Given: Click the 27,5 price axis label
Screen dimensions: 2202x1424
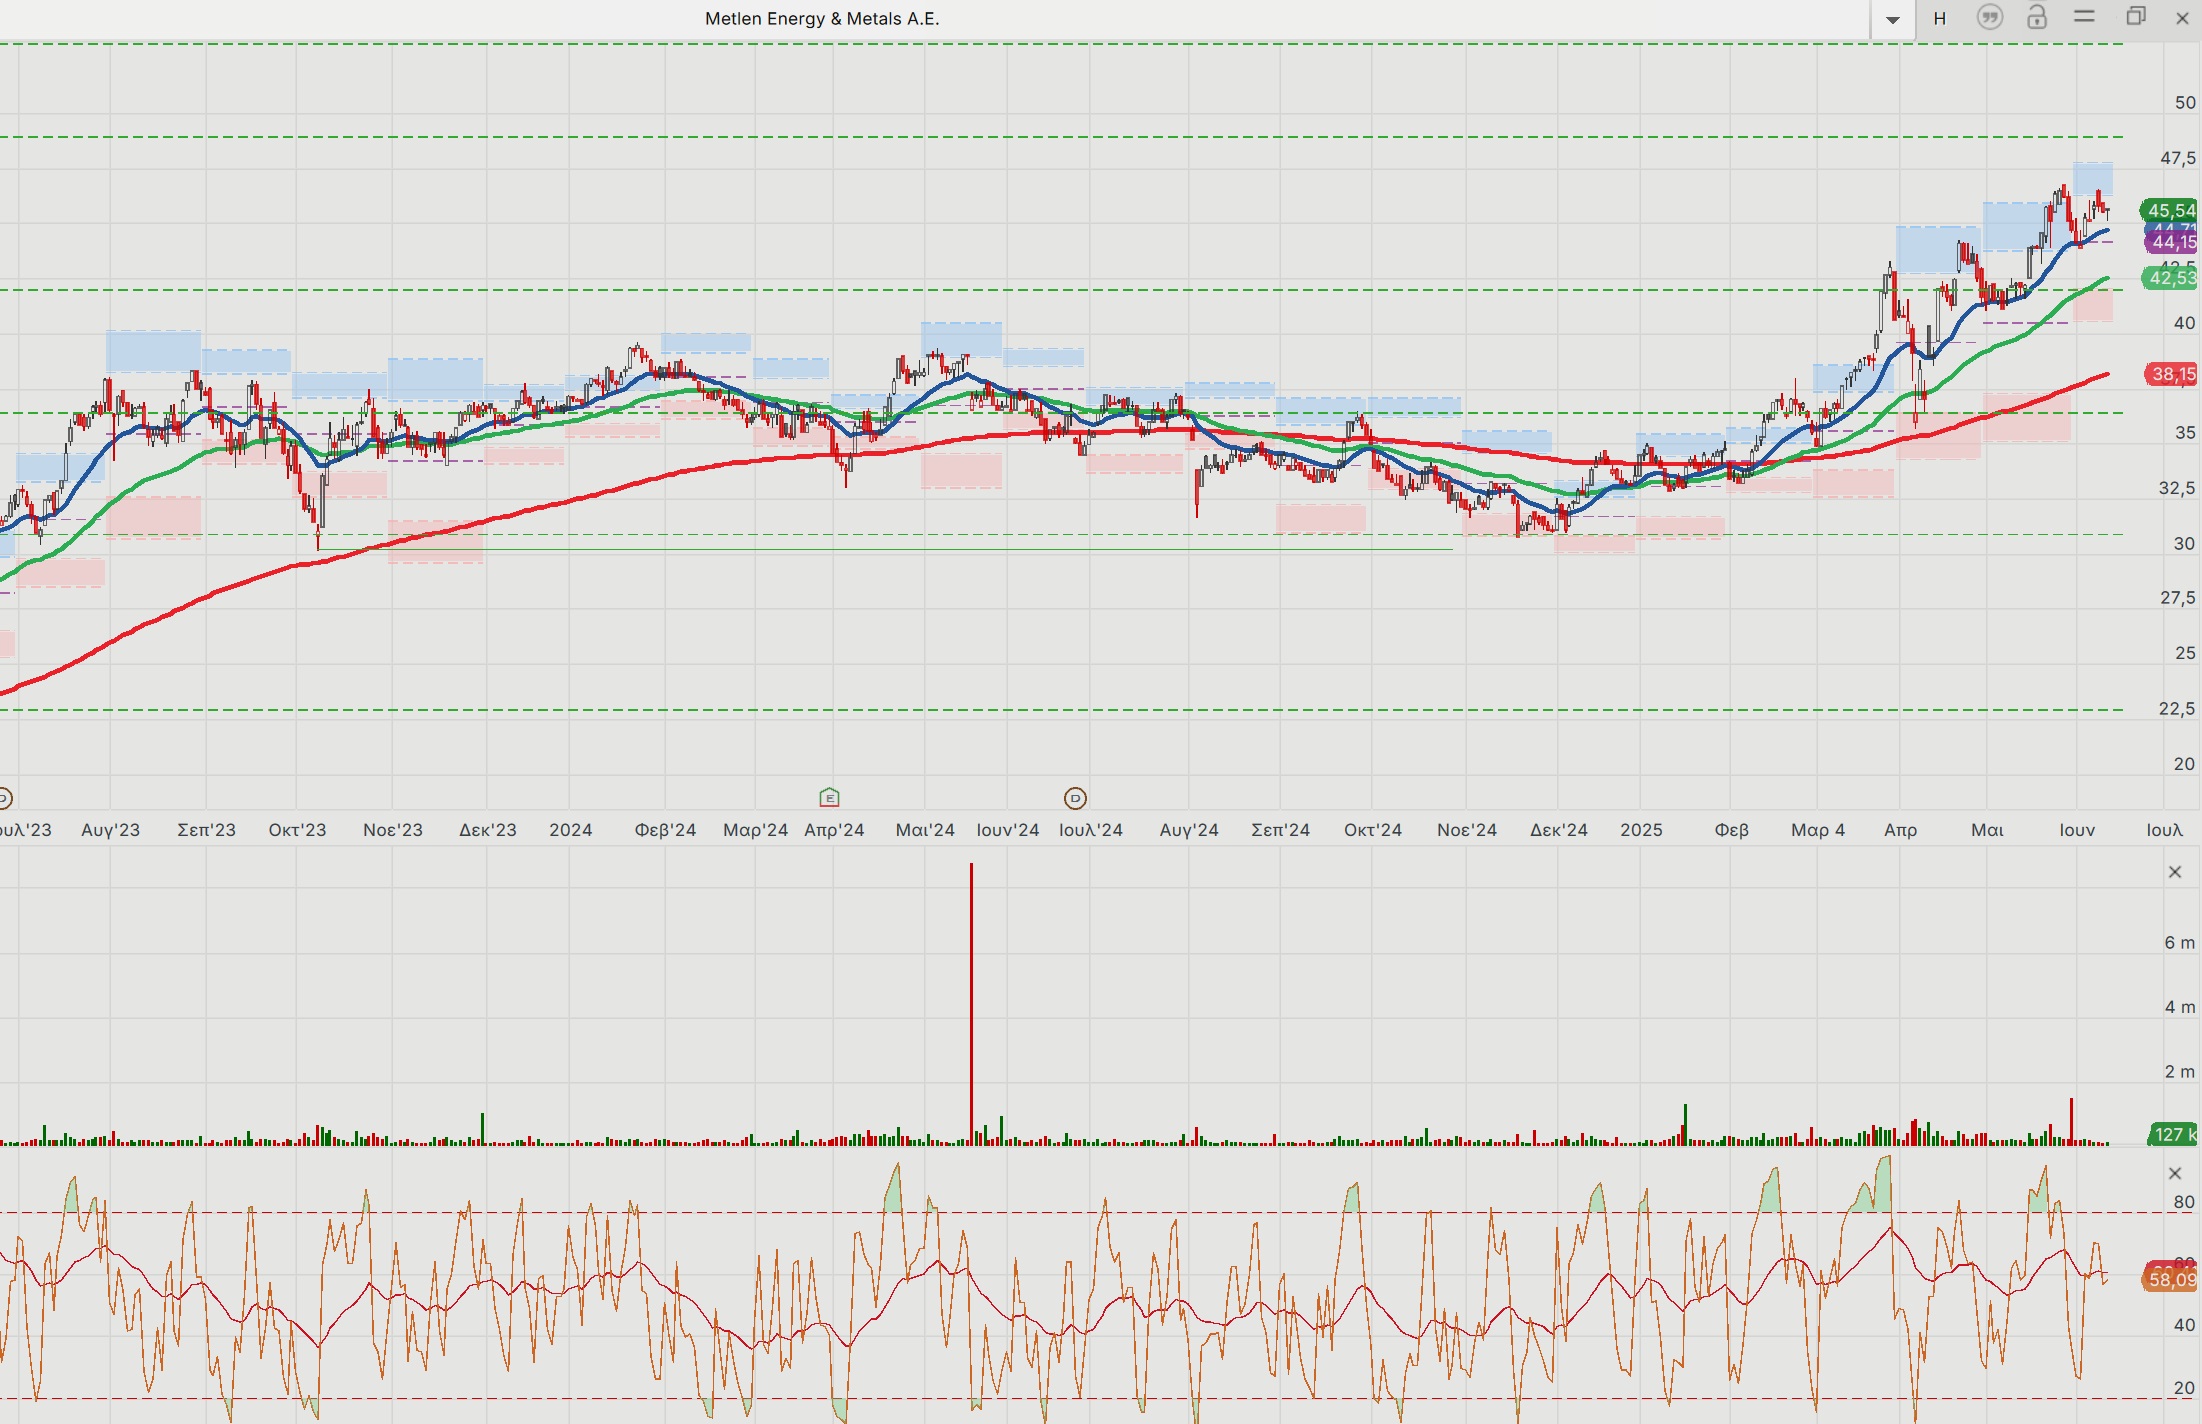Looking at the screenshot, I should [2178, 598].
